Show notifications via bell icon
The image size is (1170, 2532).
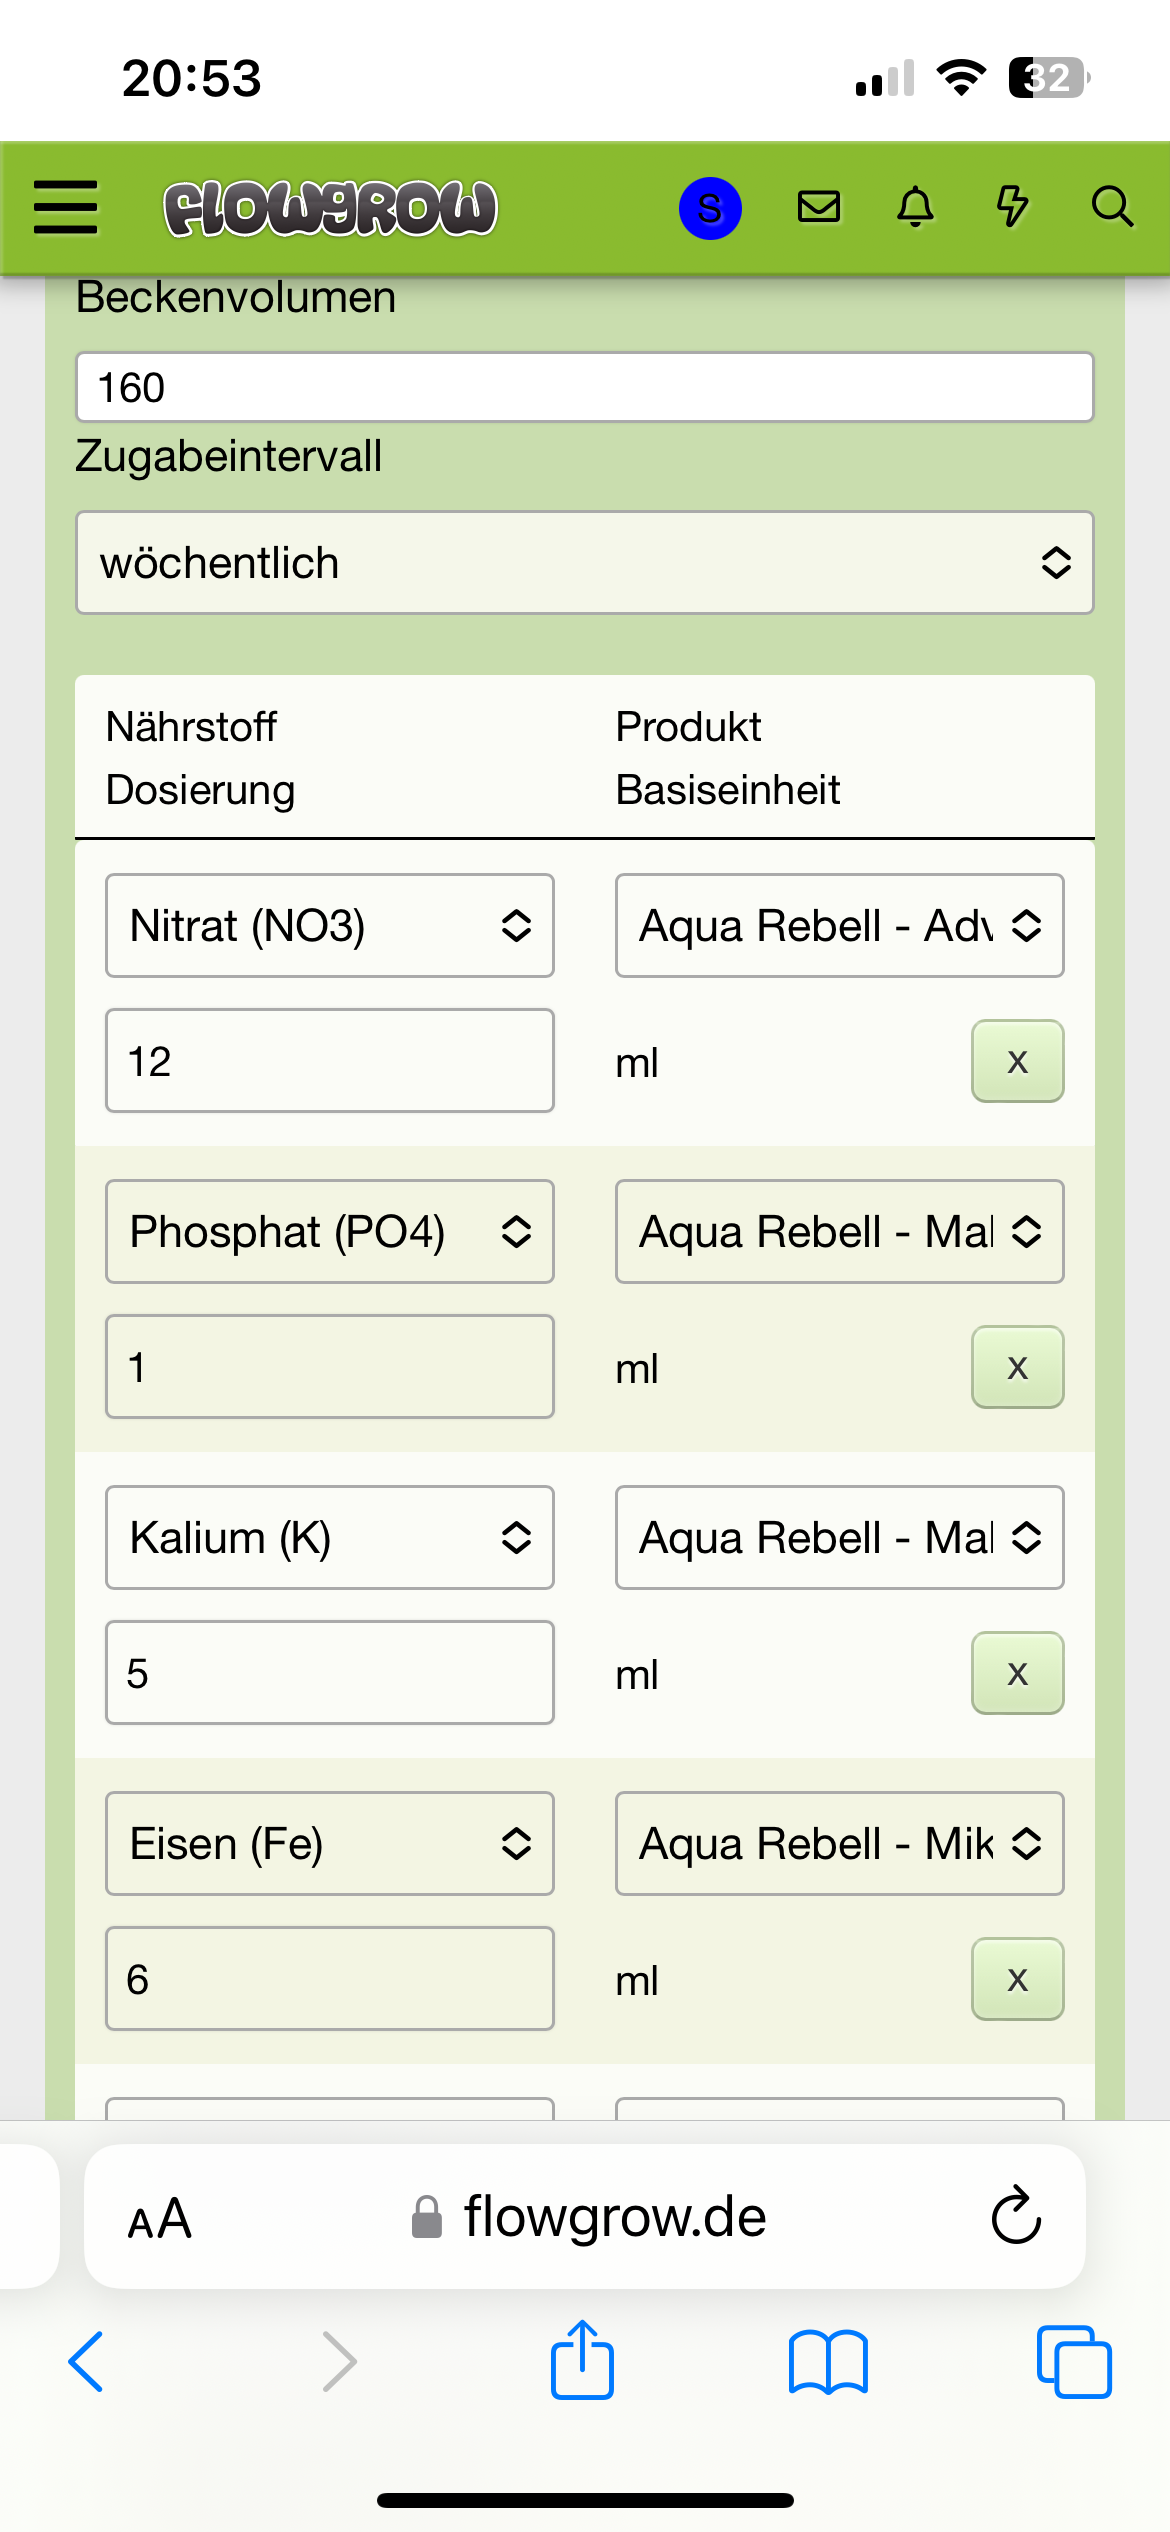[x=915, y=207]
